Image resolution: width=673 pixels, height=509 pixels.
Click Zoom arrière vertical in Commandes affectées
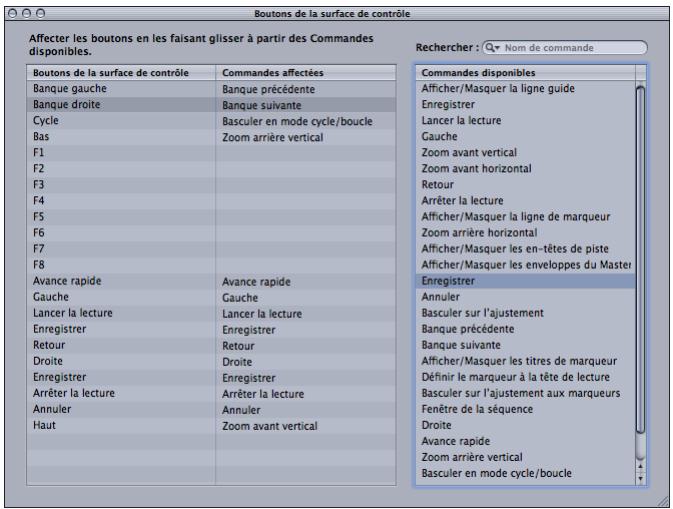273,137
